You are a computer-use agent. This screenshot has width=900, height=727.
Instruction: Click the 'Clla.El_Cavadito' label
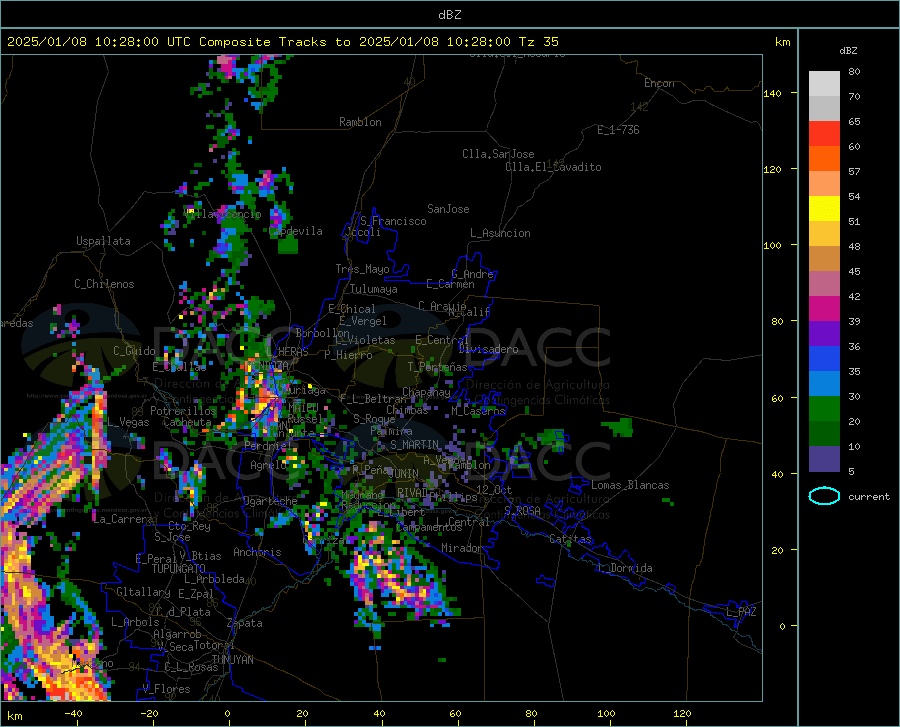(x=553, y=167)
